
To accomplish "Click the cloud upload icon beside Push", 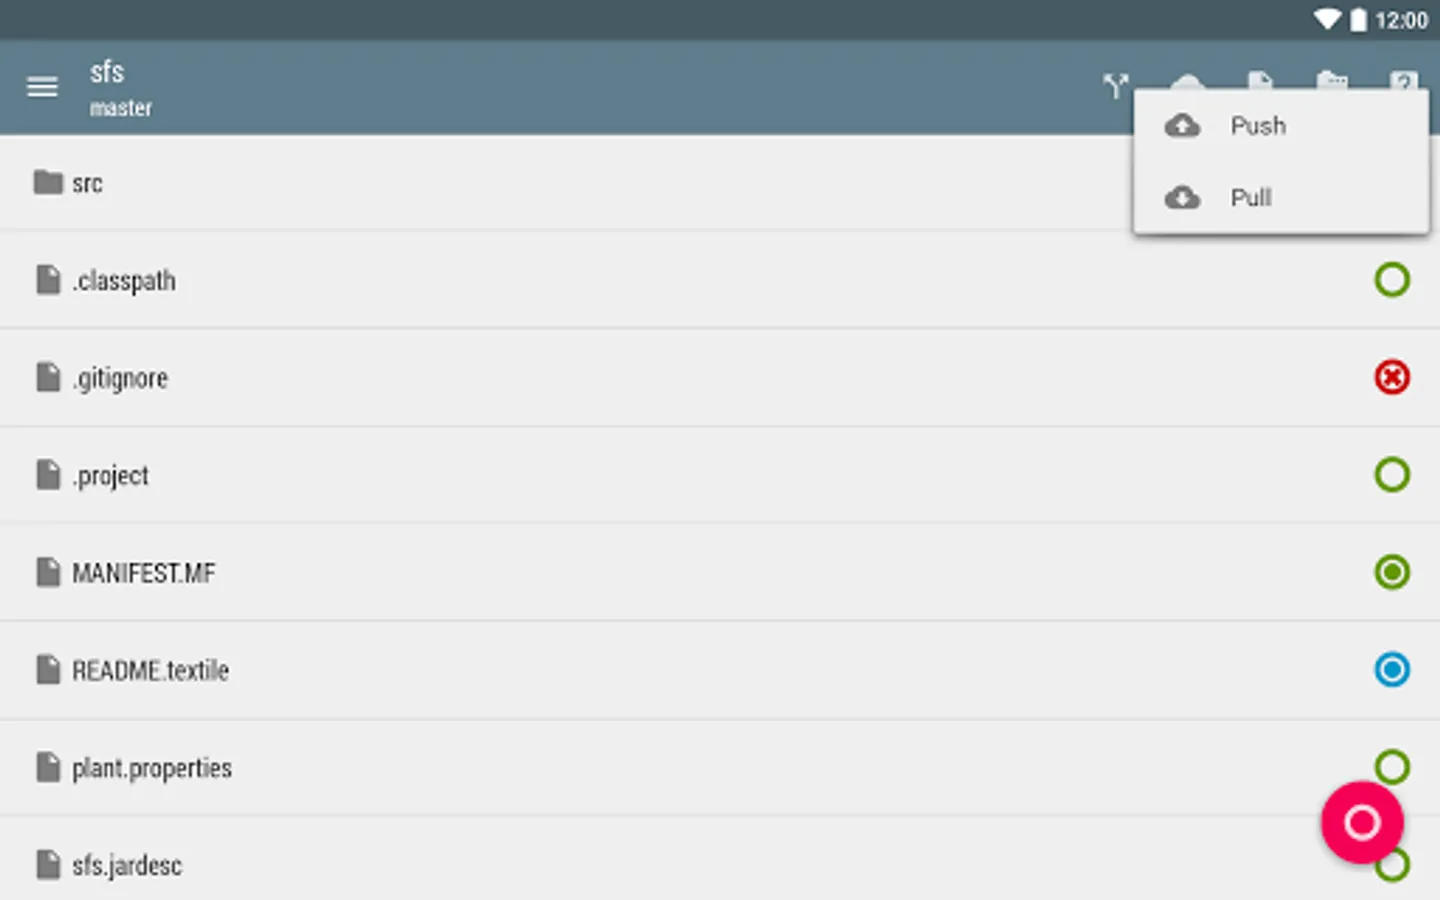I will [1182, 126].
